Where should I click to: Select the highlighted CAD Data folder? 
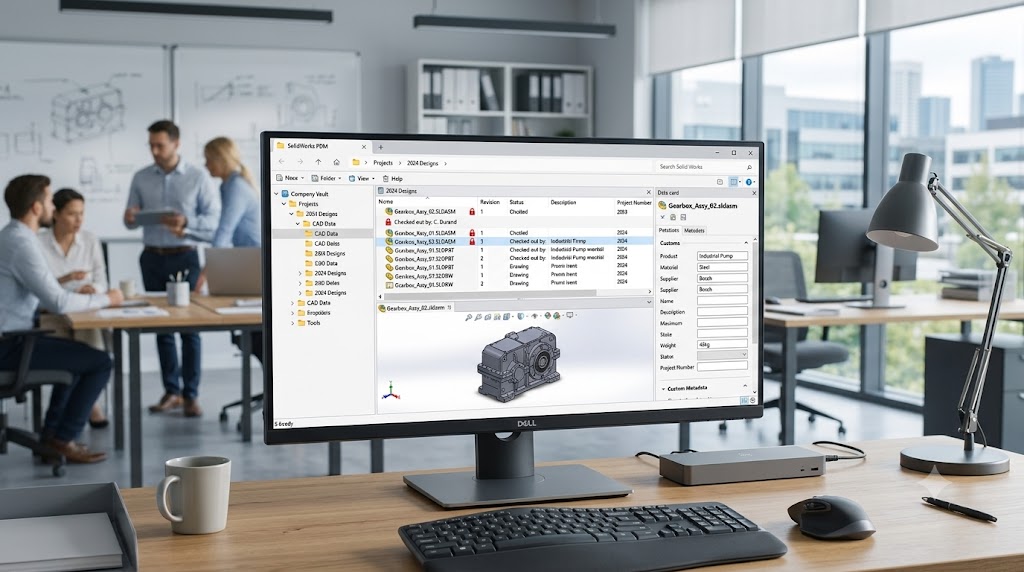click(323, 233)
